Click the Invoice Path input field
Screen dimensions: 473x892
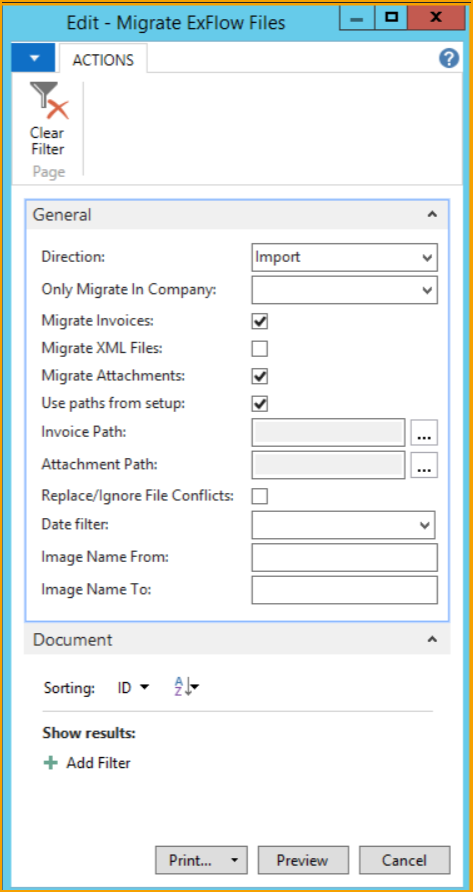click(x=328, y=432)
